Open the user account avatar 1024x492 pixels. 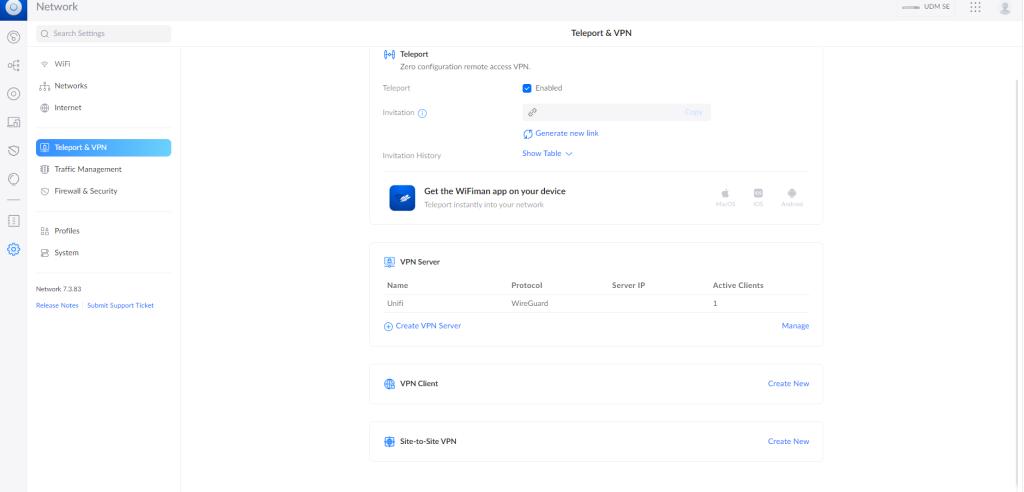(1005, 8)
